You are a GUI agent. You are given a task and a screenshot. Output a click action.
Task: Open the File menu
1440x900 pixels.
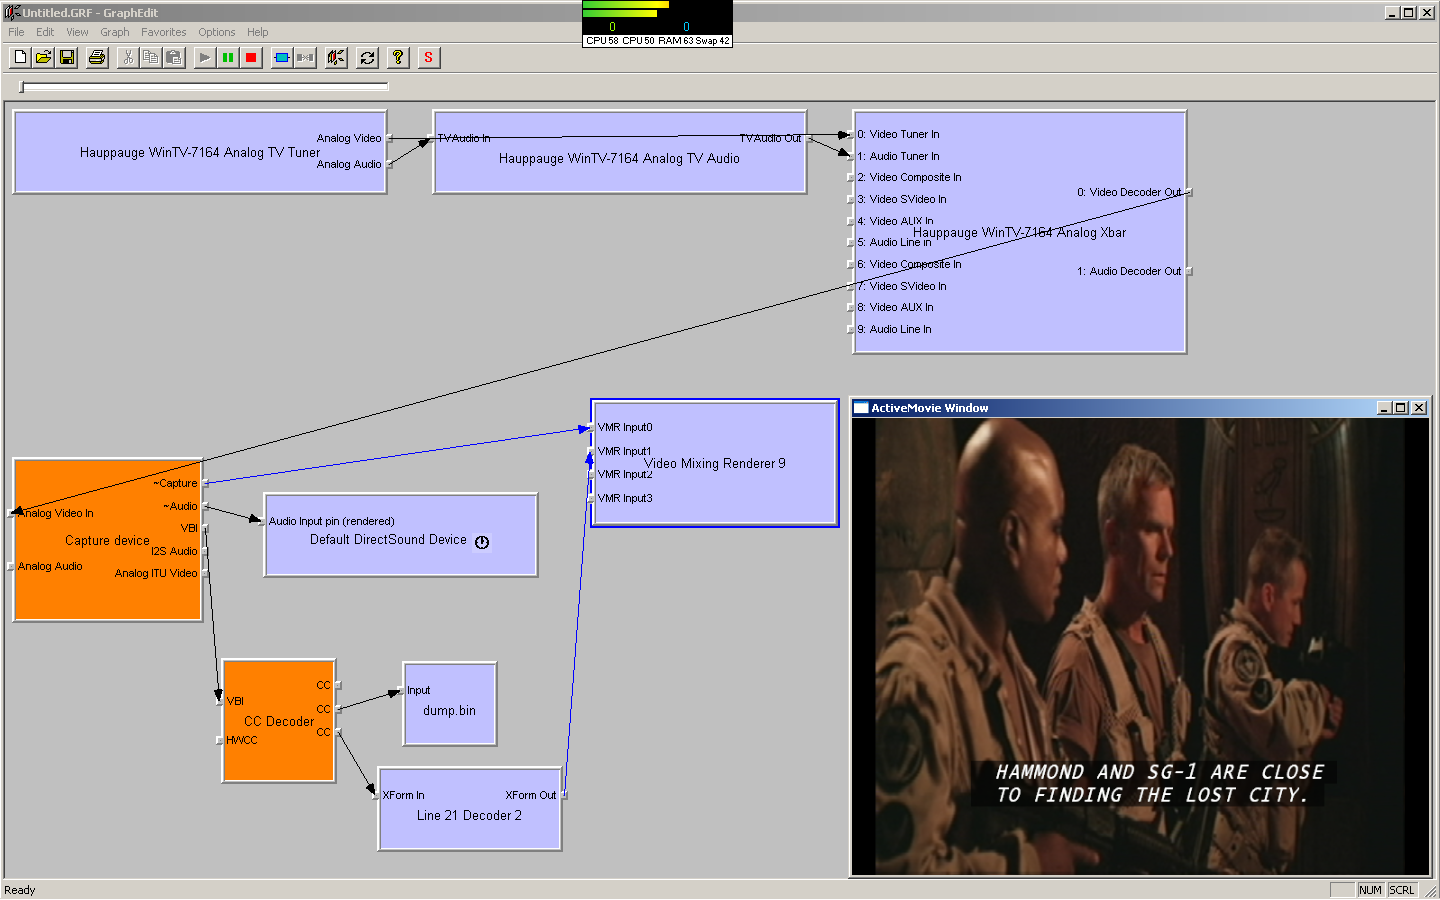(16, 32)
